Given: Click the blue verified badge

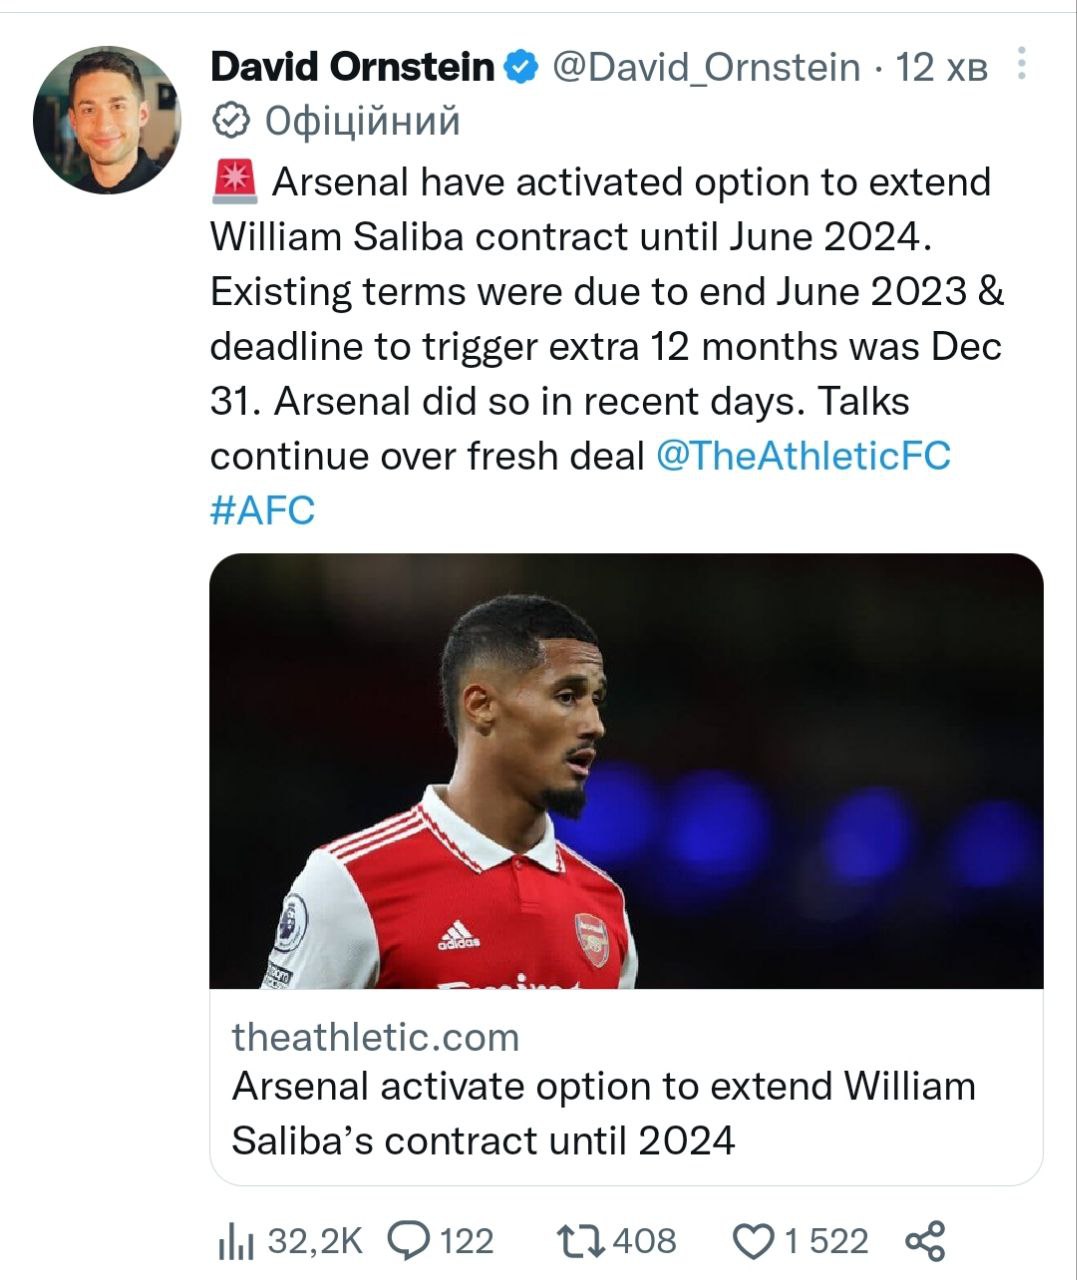Looking at the screenshot, I should pos(520,67).
